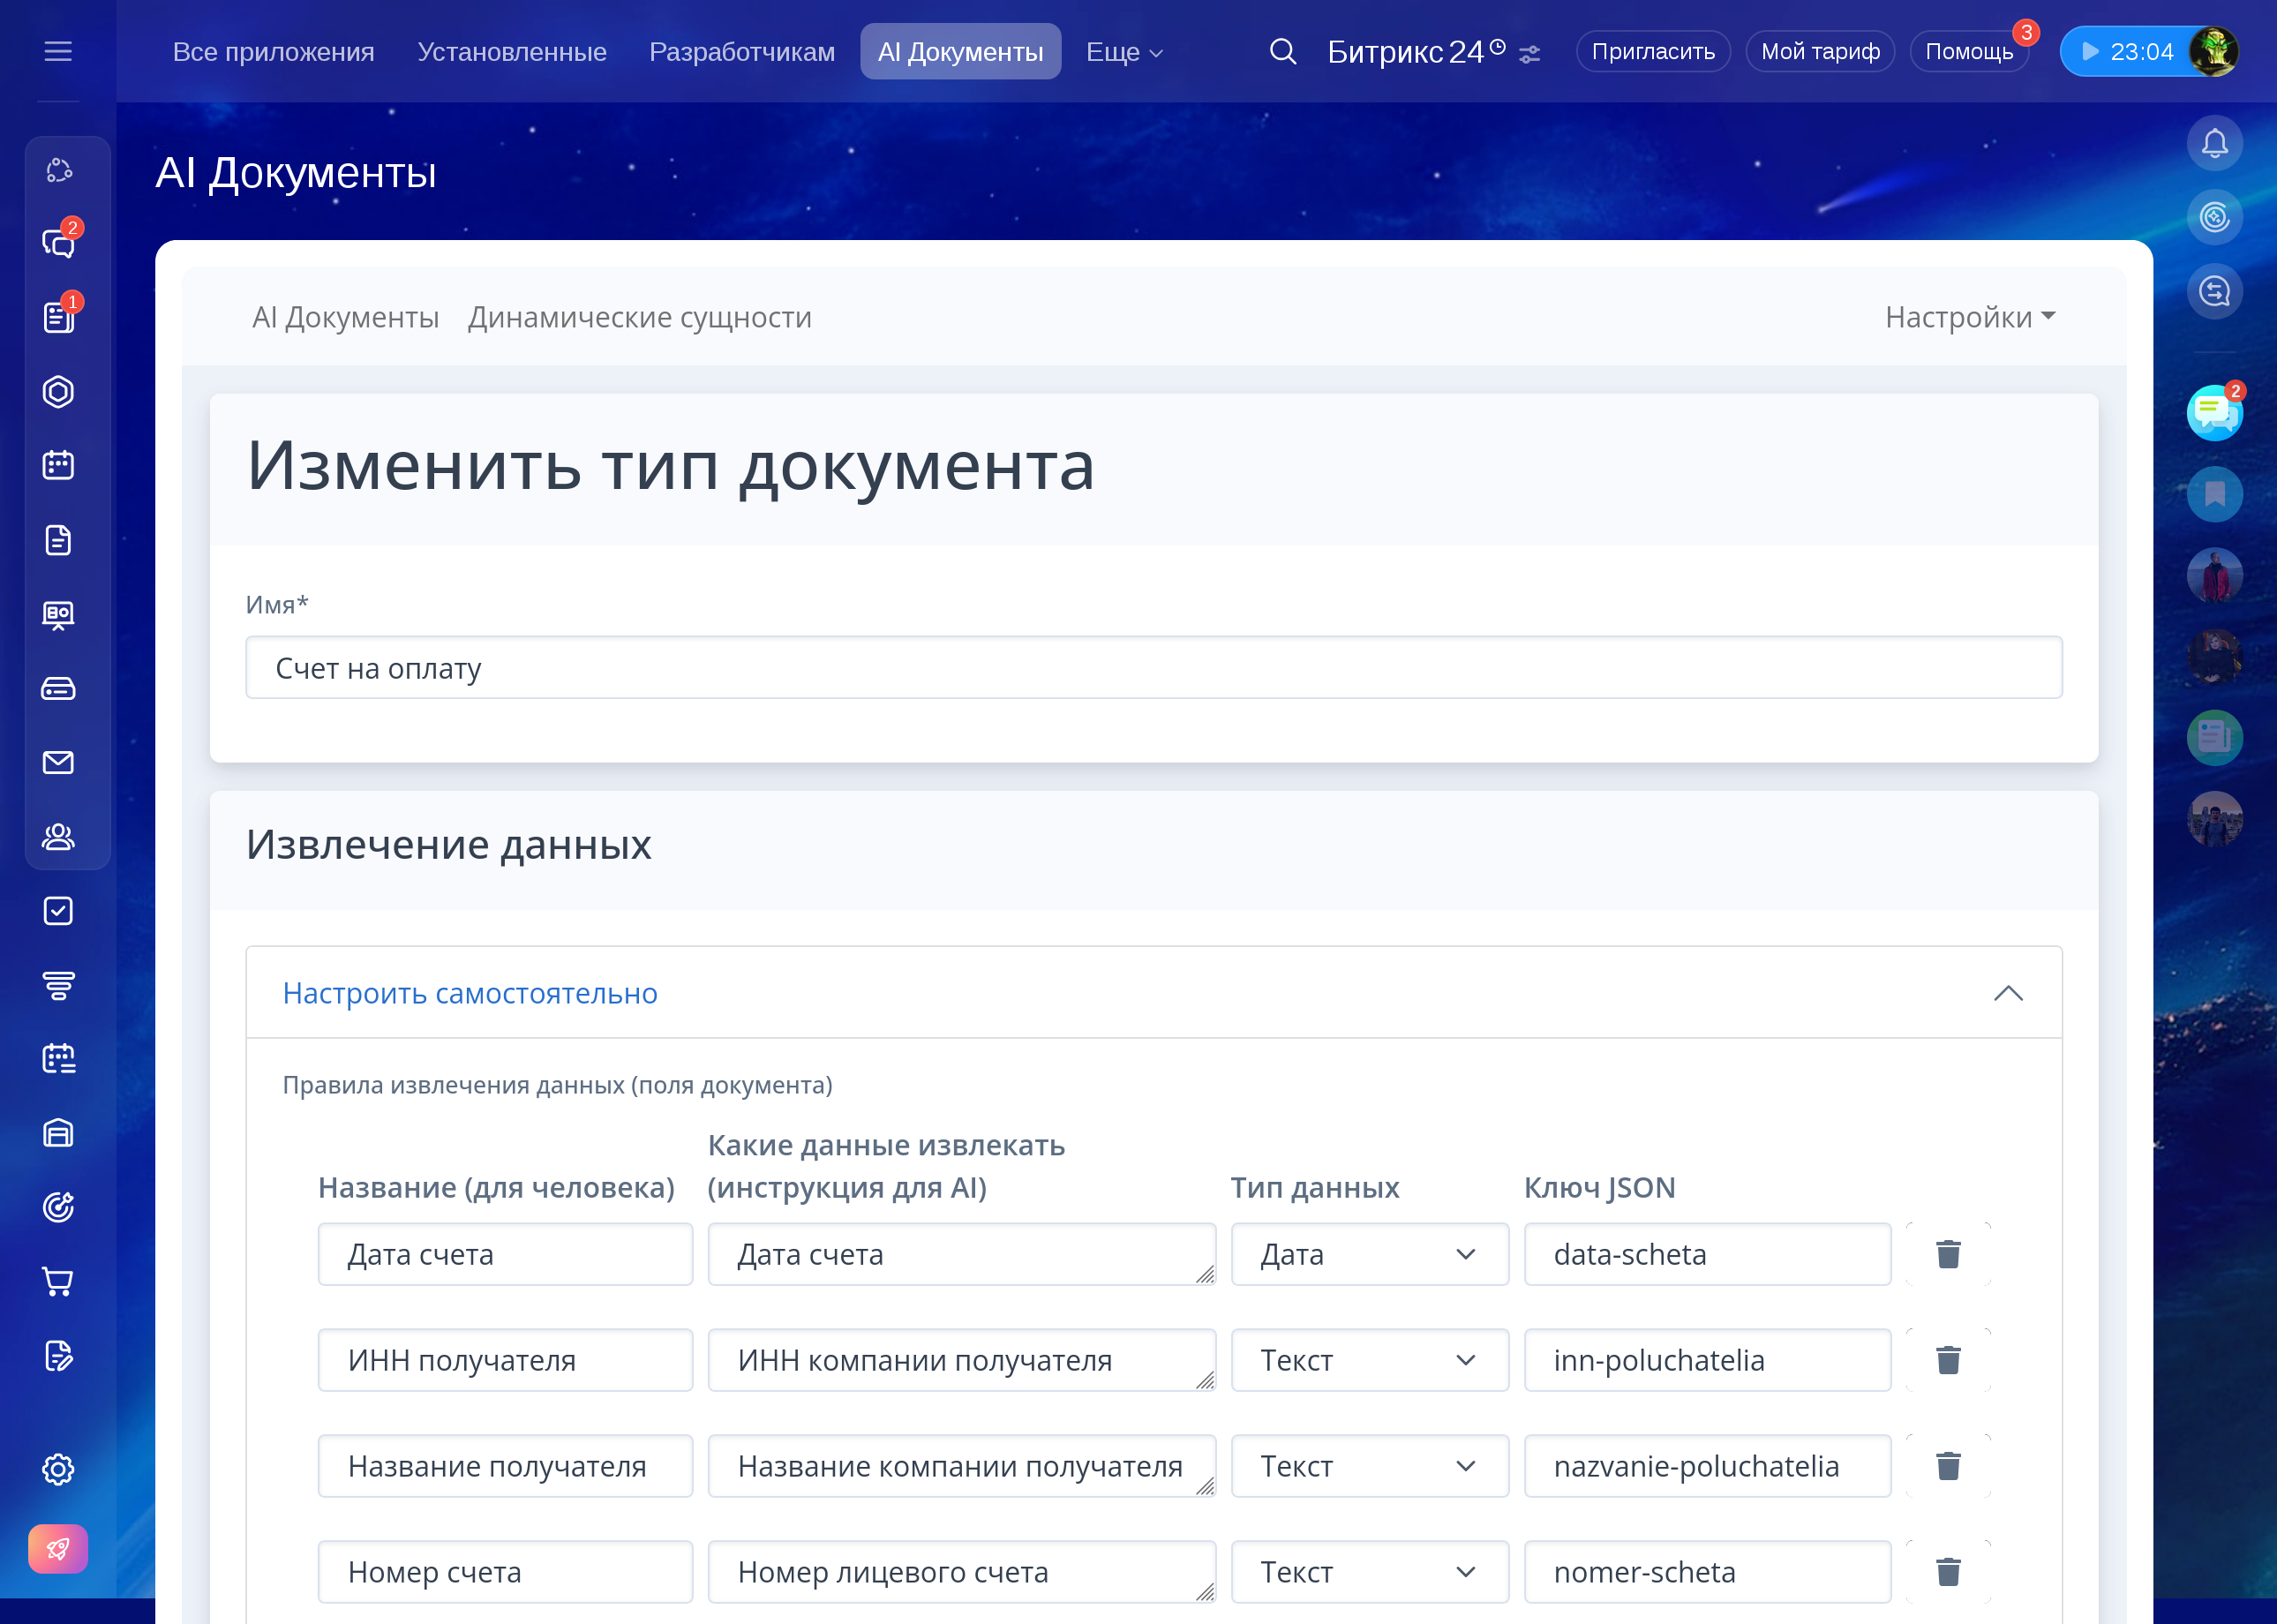
Task: Expand the 'Настройки' dropdown menu
Action: point(1969,317)
